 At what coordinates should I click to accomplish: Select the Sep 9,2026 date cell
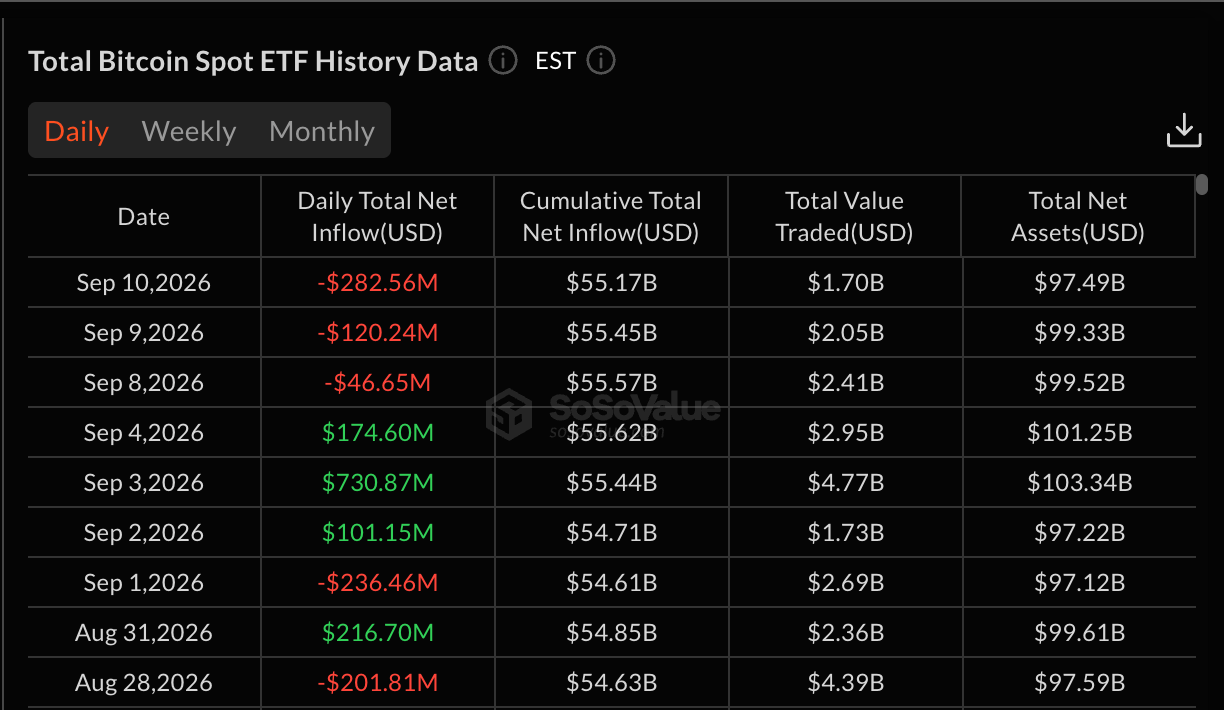(x=144, y=333)
